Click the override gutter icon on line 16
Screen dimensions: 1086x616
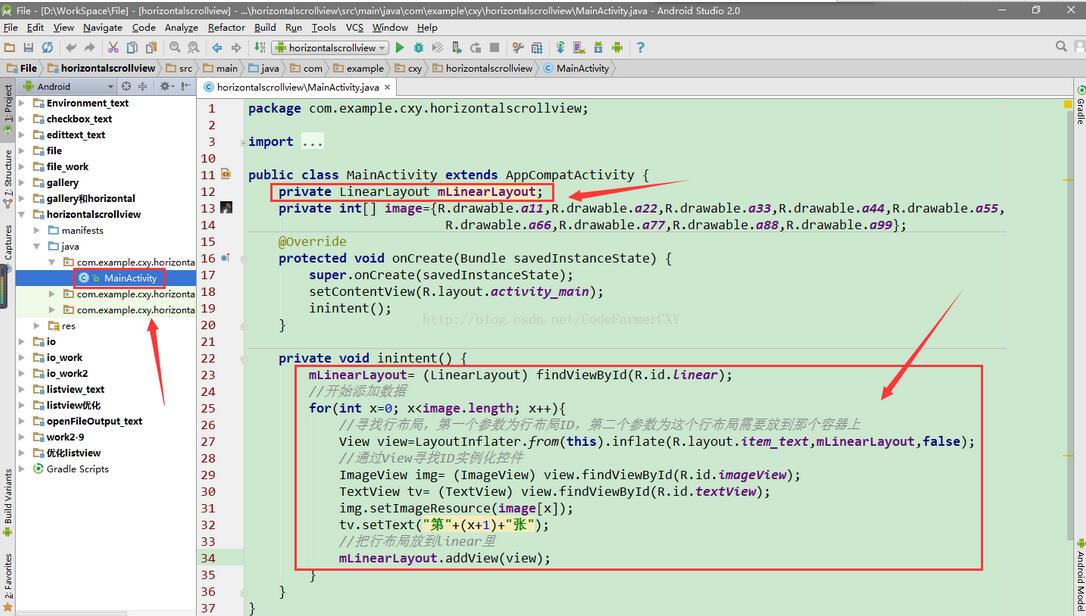pos(225,258)
